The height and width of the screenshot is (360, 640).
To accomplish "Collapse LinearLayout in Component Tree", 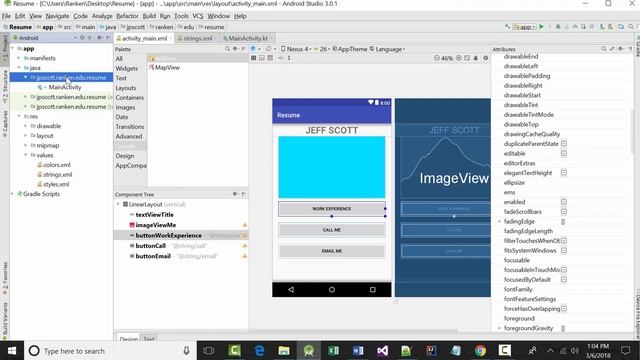I will point(118,204).
